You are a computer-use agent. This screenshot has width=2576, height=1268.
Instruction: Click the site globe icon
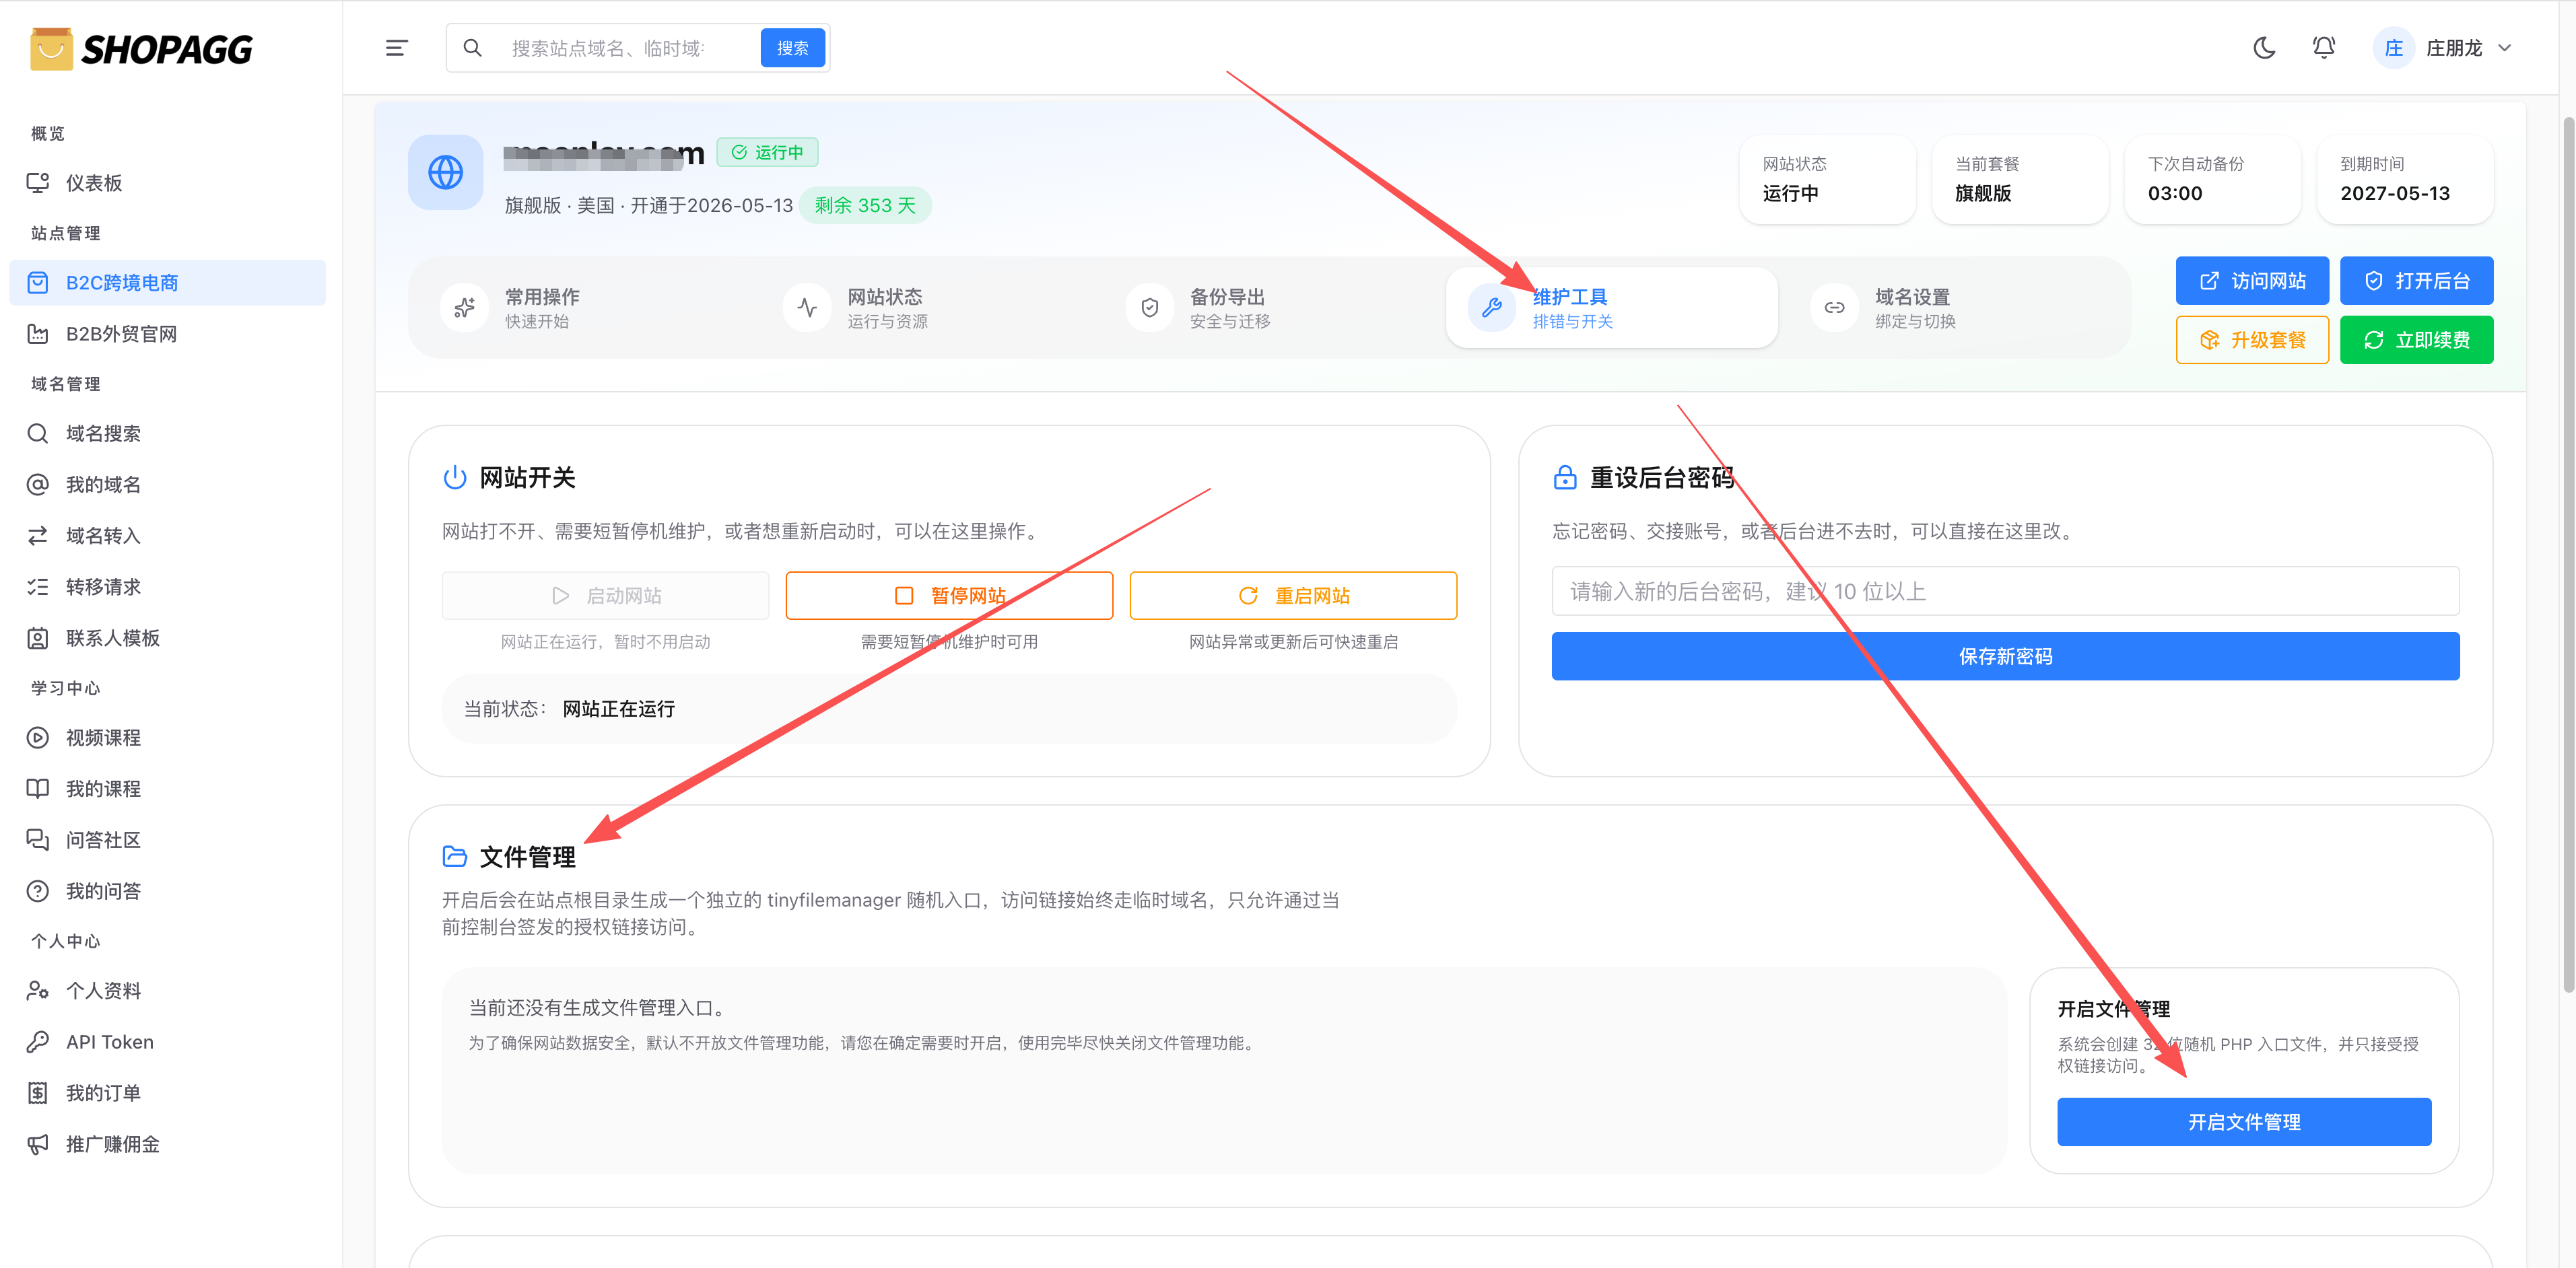446,172
